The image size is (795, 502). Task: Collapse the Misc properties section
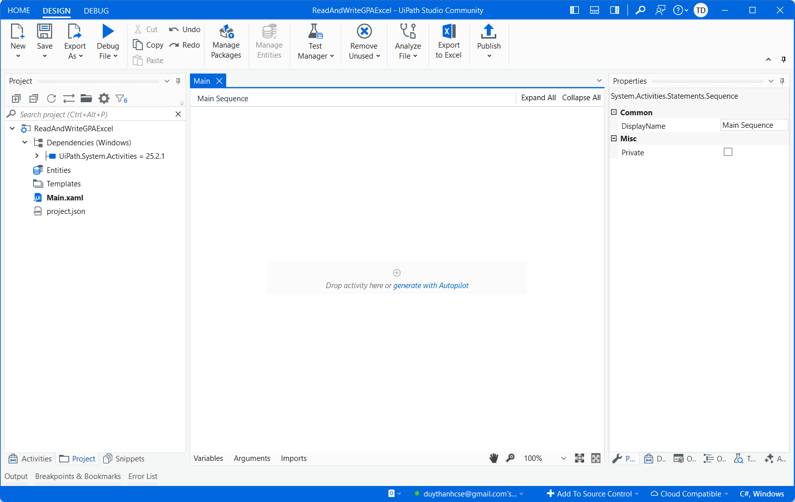(x=614, y=138)
